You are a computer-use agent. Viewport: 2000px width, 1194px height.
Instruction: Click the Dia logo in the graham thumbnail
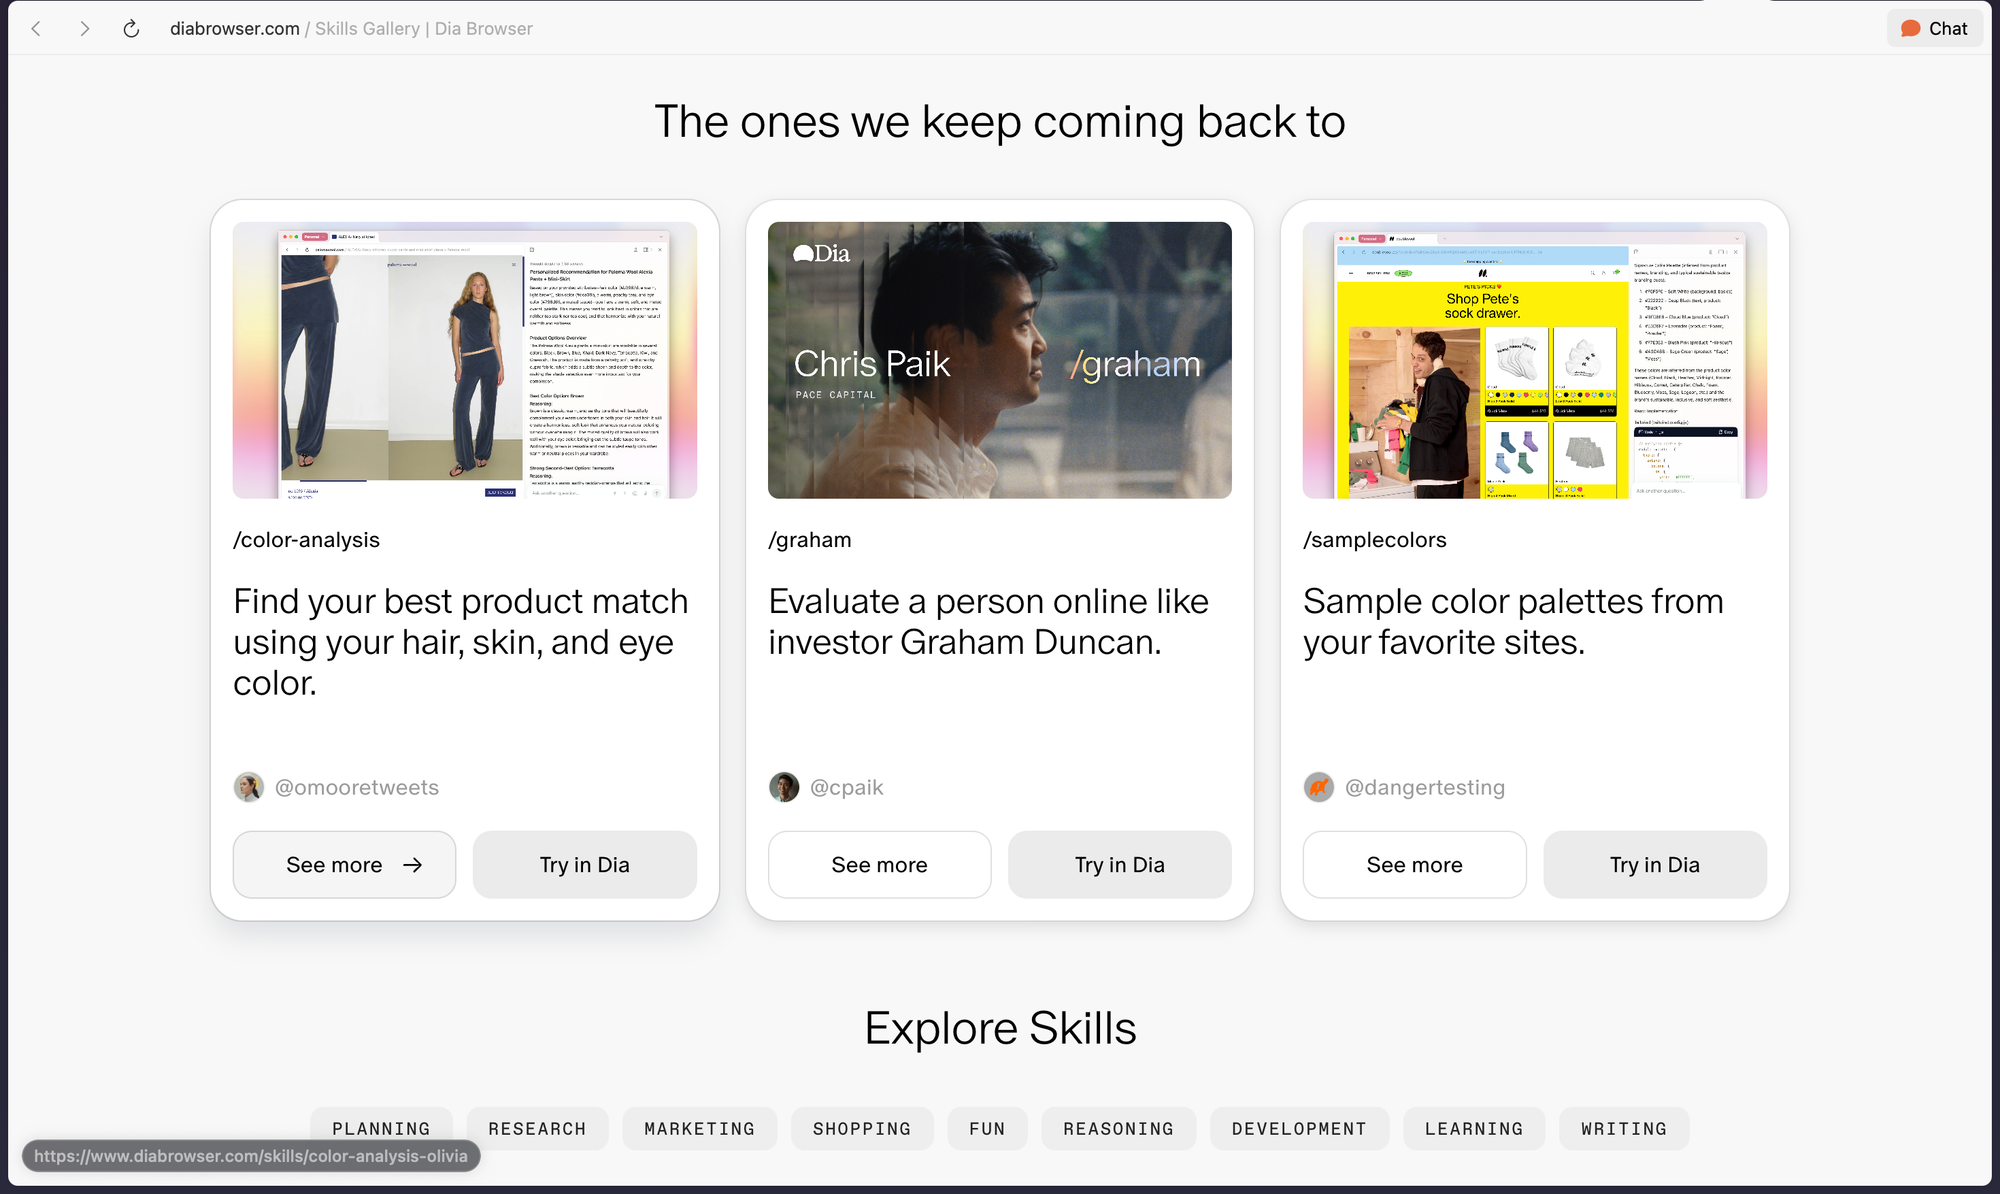point(821,254)
